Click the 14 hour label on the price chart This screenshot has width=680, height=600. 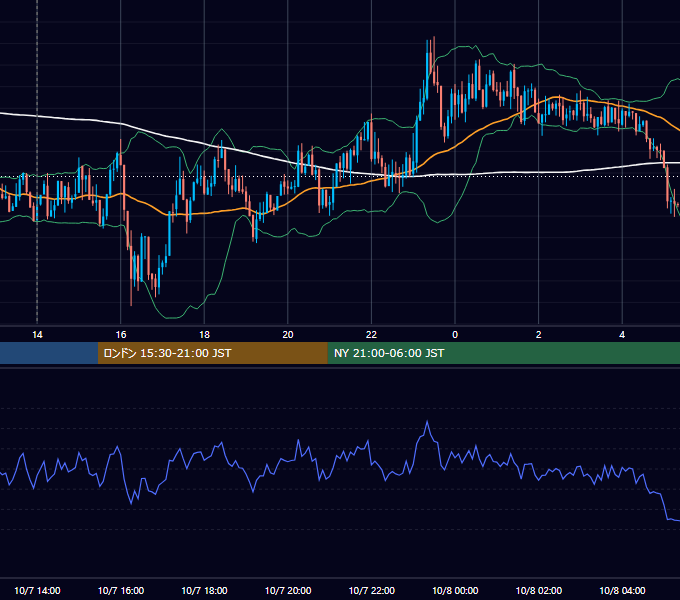click(x=37, y=335)
